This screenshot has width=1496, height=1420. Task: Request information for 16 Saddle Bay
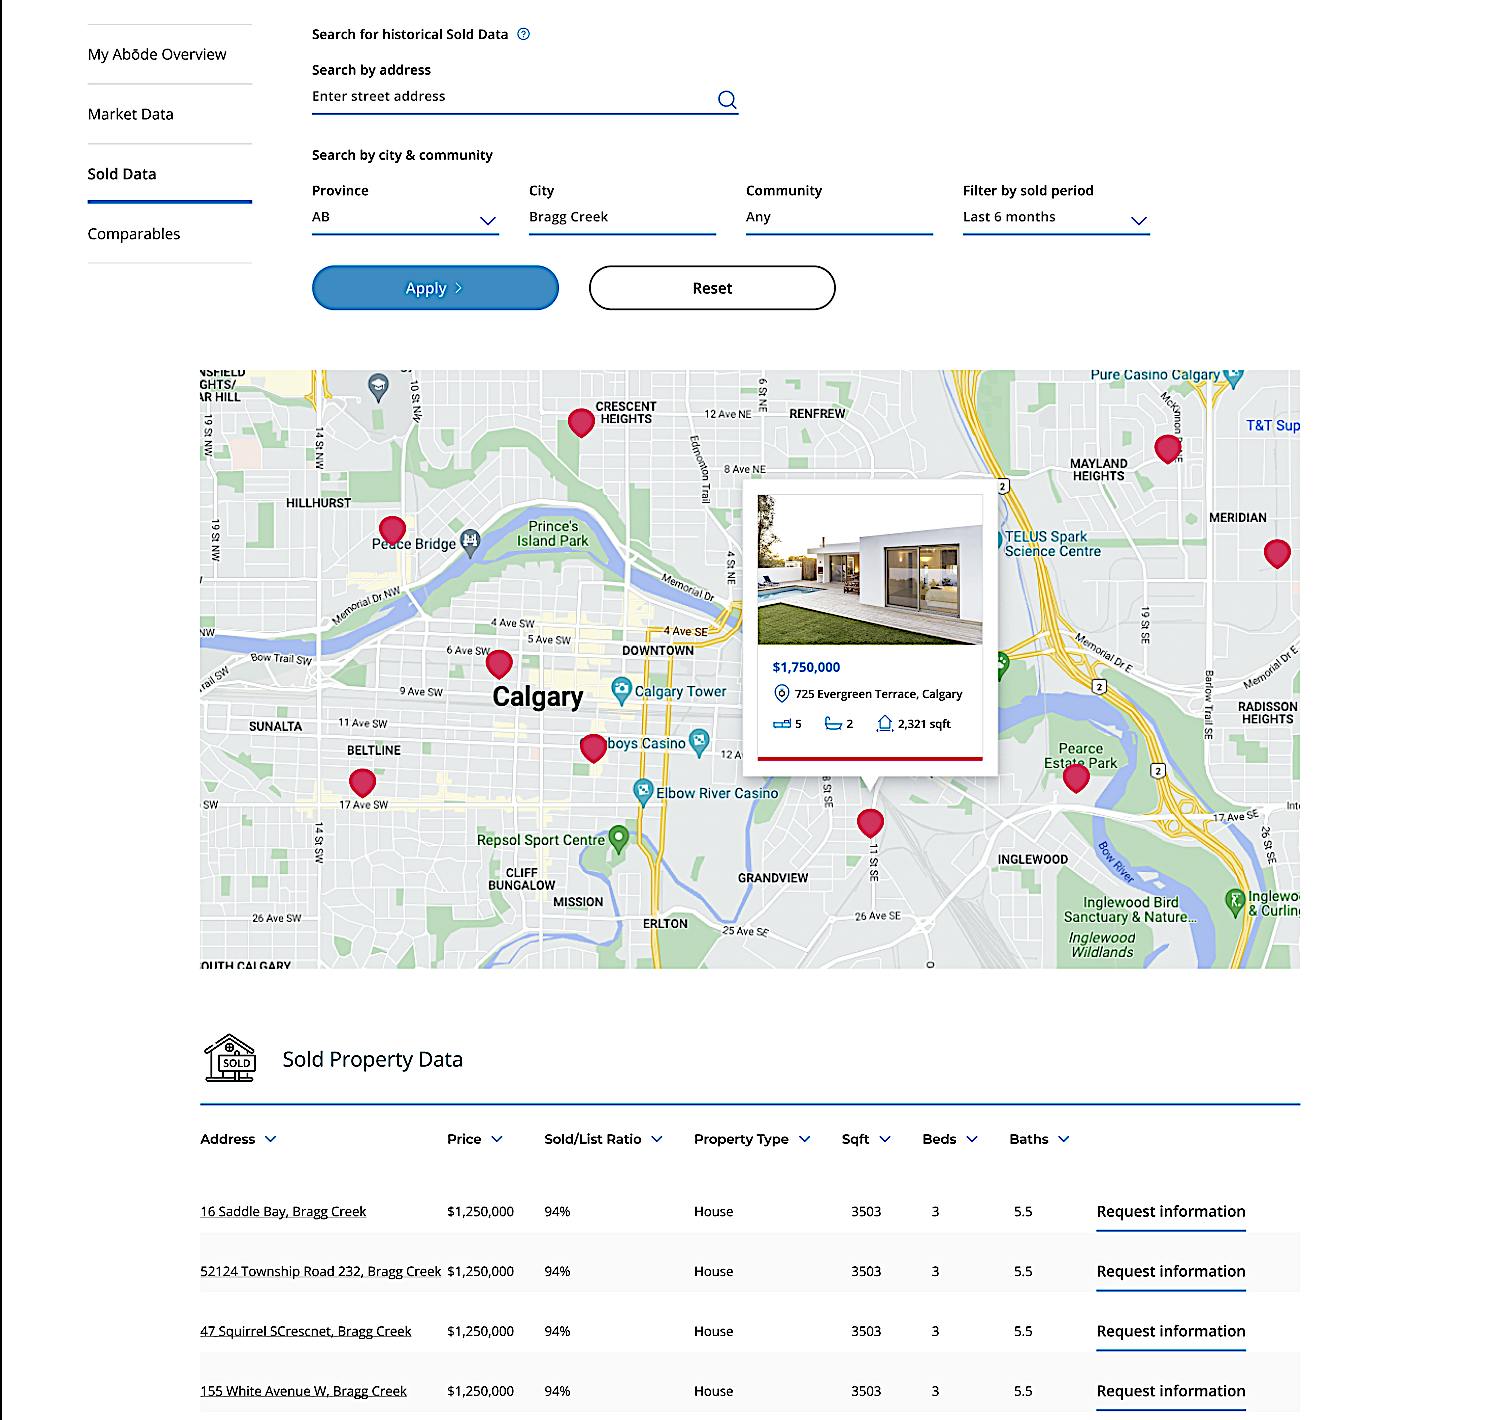click(1171, 1212)
